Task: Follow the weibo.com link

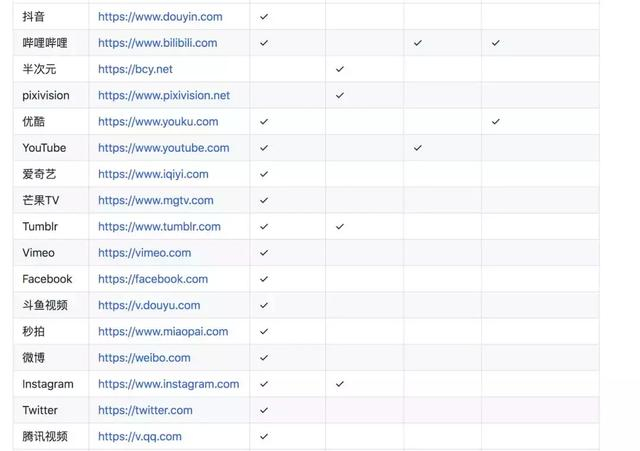Action: [144, 358]
